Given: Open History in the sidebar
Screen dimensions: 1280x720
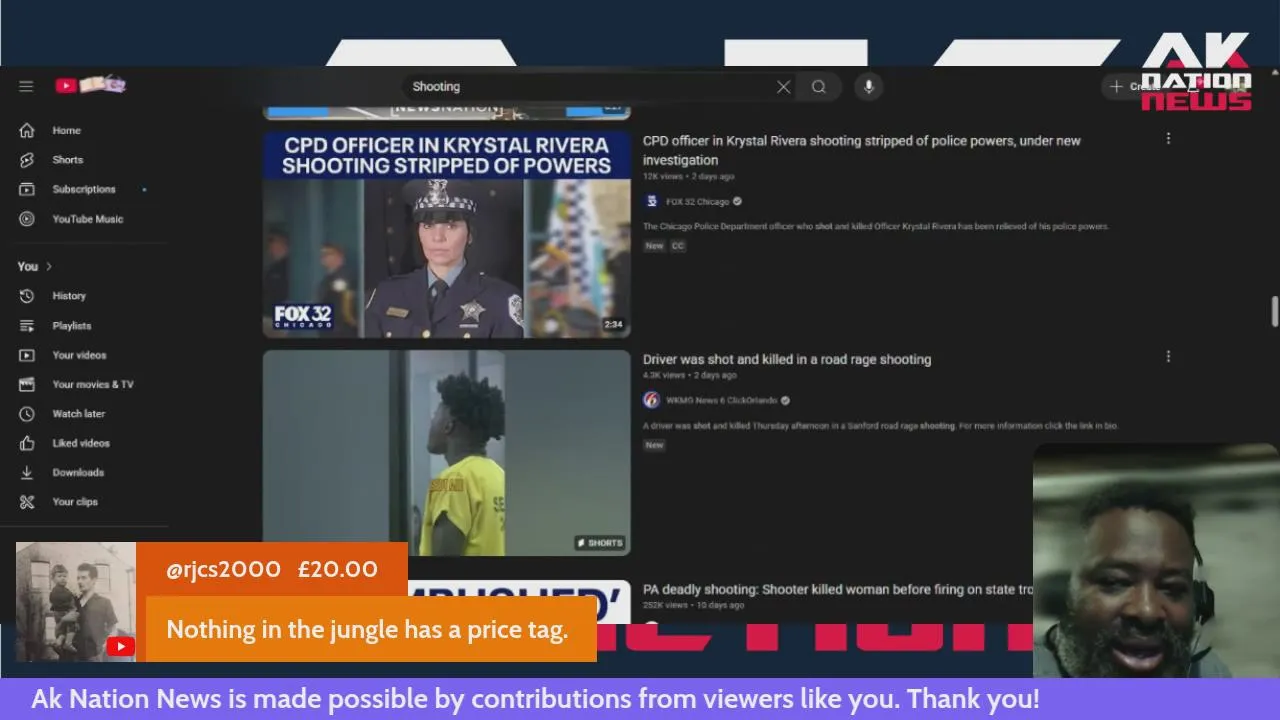Looking at the screenshot, I should click(x=69, y=296).
